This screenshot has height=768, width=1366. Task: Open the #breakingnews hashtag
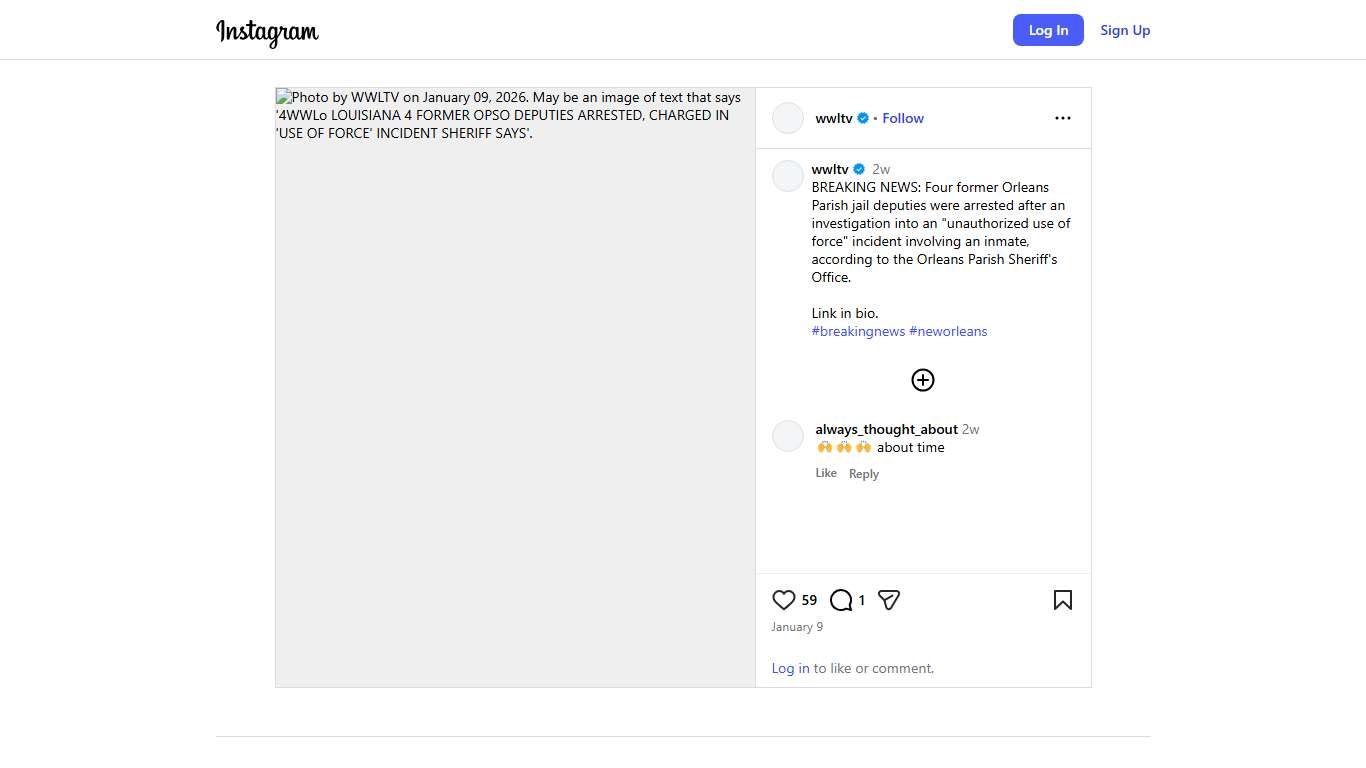click(x=858, y=331)
